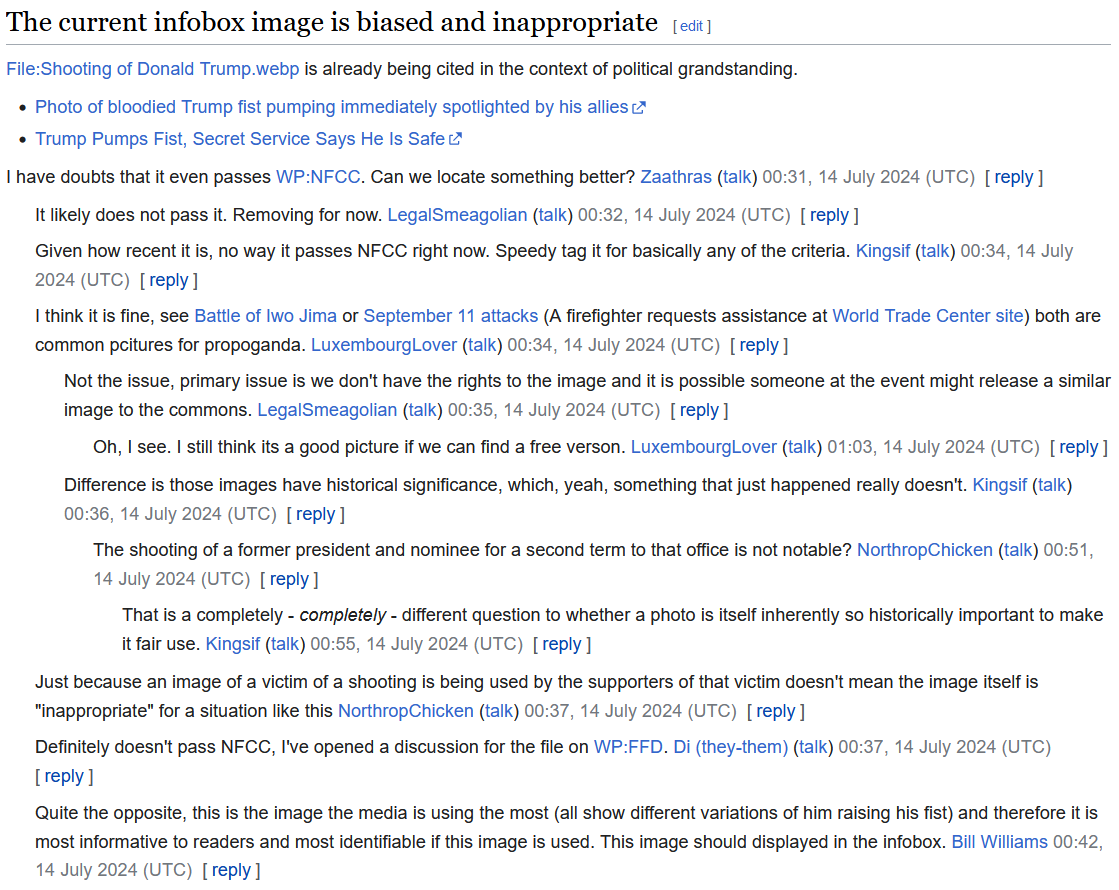The width and height of the screenshot is (1119, 890).
Task: Click the heading 'The current infobox image is biased and inappropriate'
Action: [x=332, y=23]
